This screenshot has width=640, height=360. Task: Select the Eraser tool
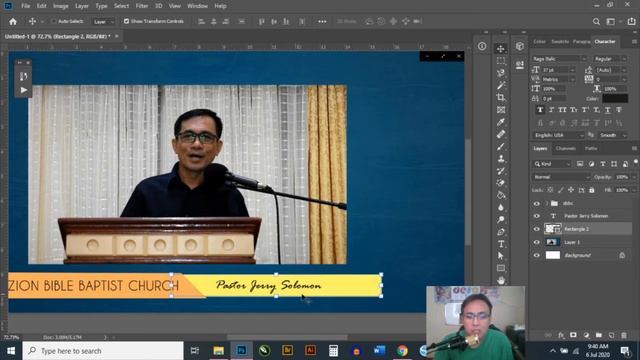pos(501,183)
